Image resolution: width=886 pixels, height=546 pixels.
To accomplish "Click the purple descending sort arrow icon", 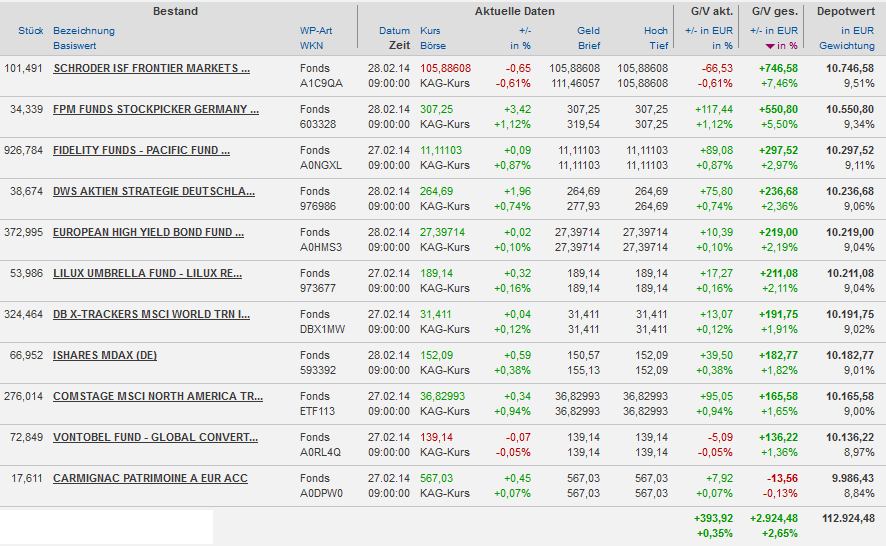I will [770, 46].
